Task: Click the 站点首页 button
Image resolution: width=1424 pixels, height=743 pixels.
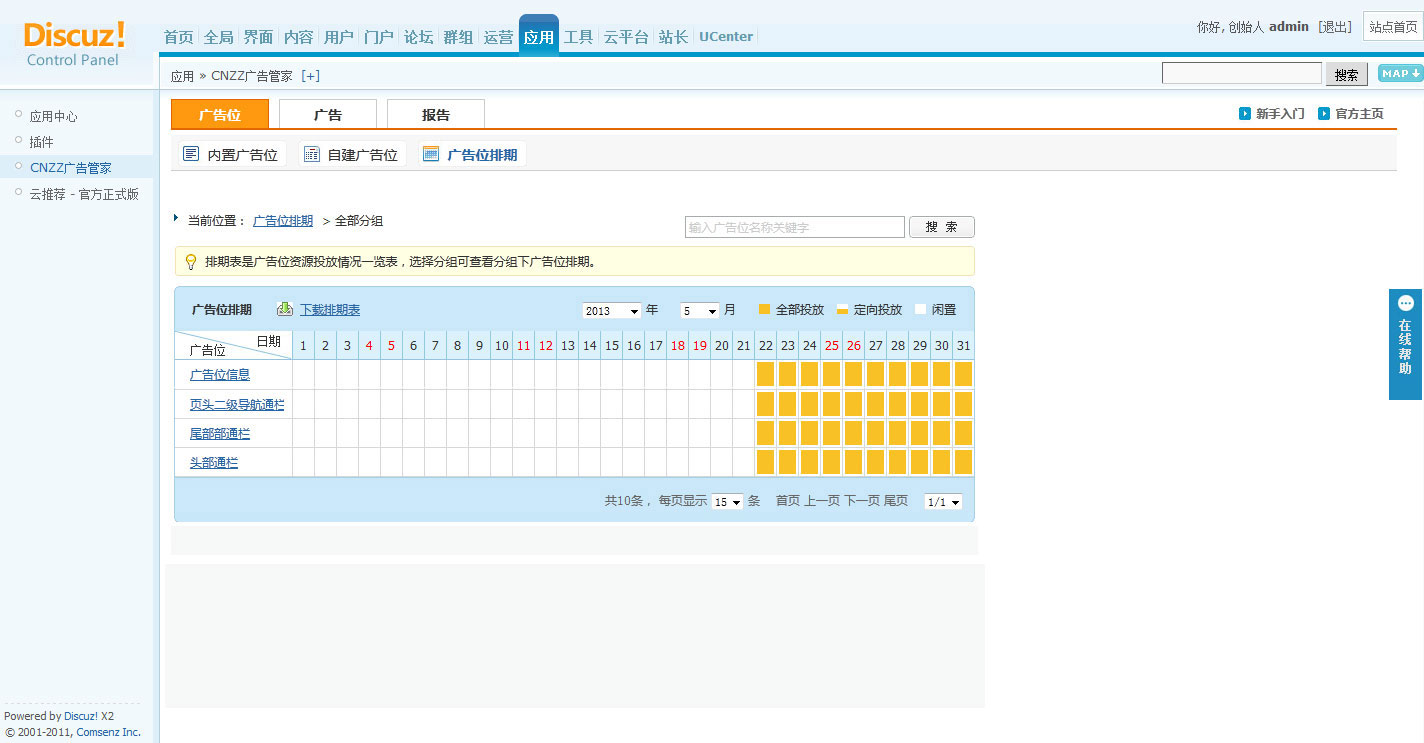Action: [1393, 27]
